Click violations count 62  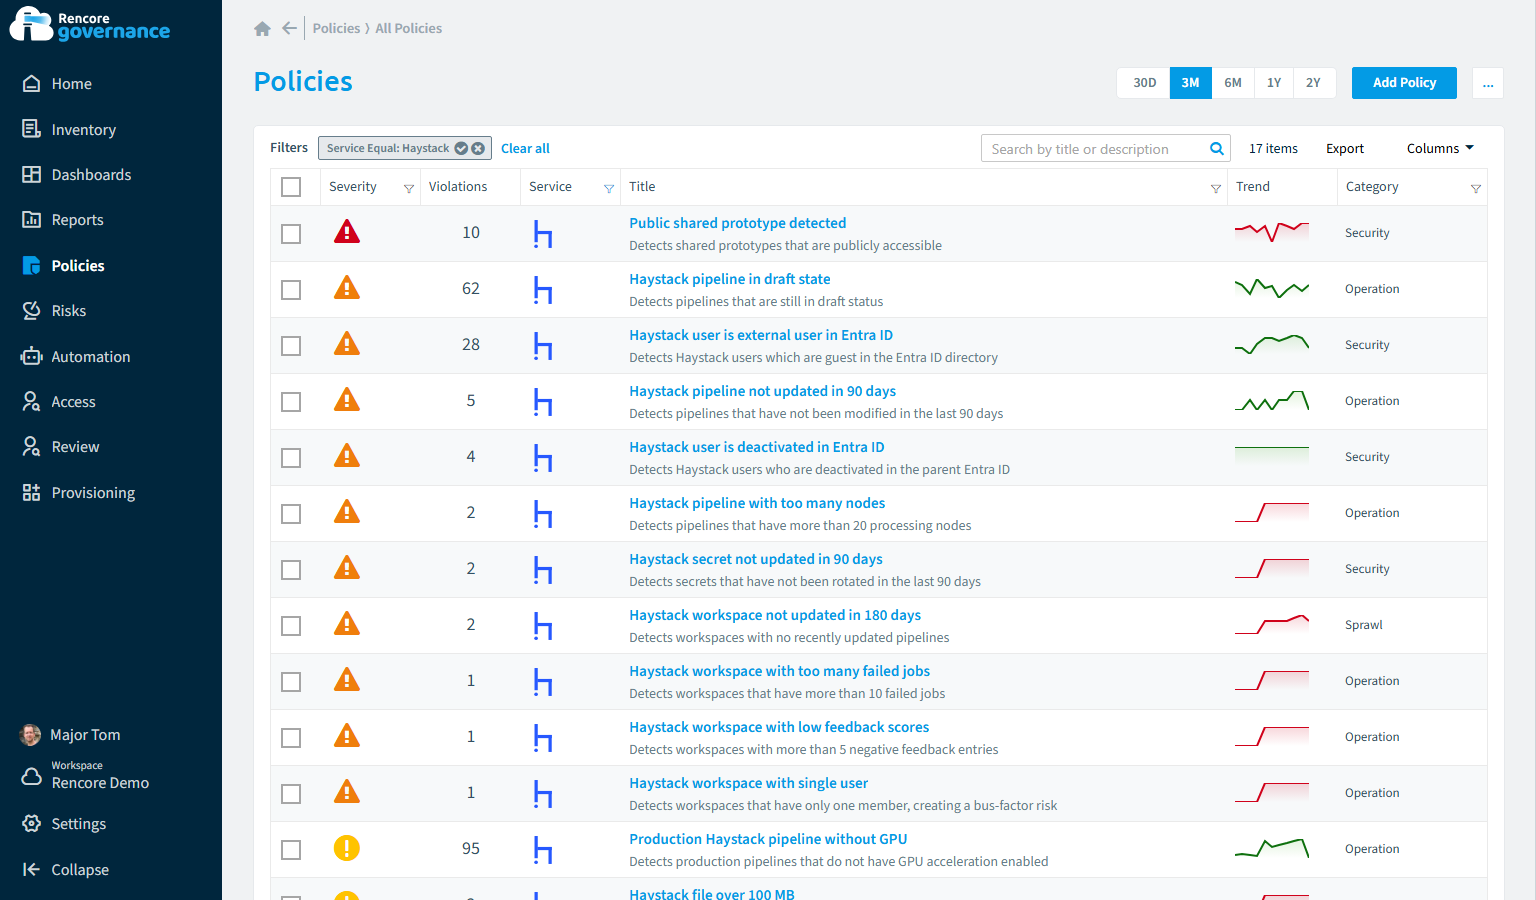pos(471,289)
